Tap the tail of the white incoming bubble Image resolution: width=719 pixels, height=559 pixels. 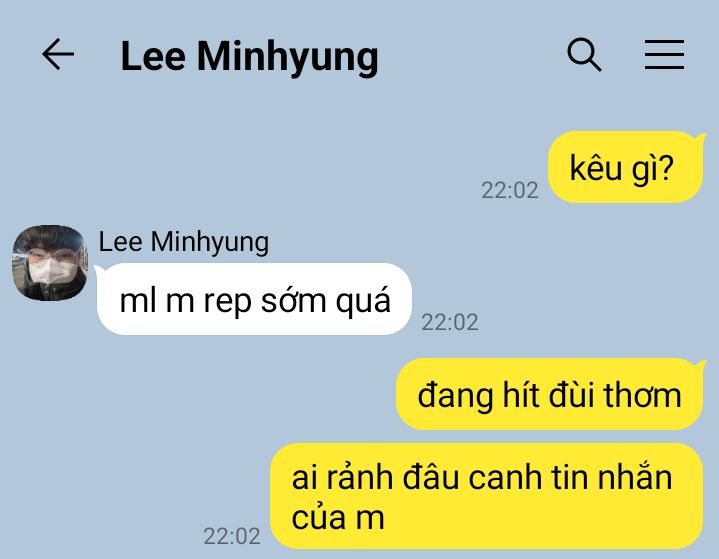click(99, 270)
